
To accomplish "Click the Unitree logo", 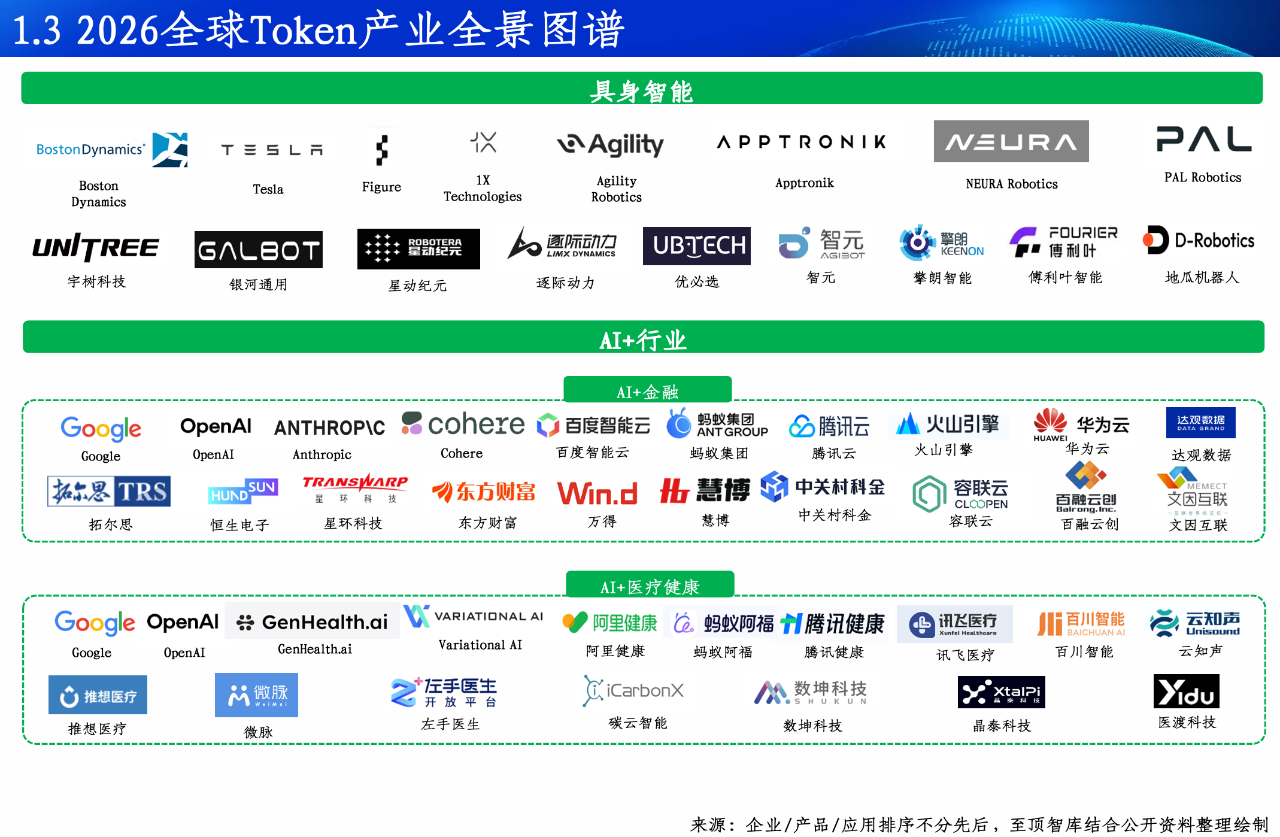I will point(96,247).
